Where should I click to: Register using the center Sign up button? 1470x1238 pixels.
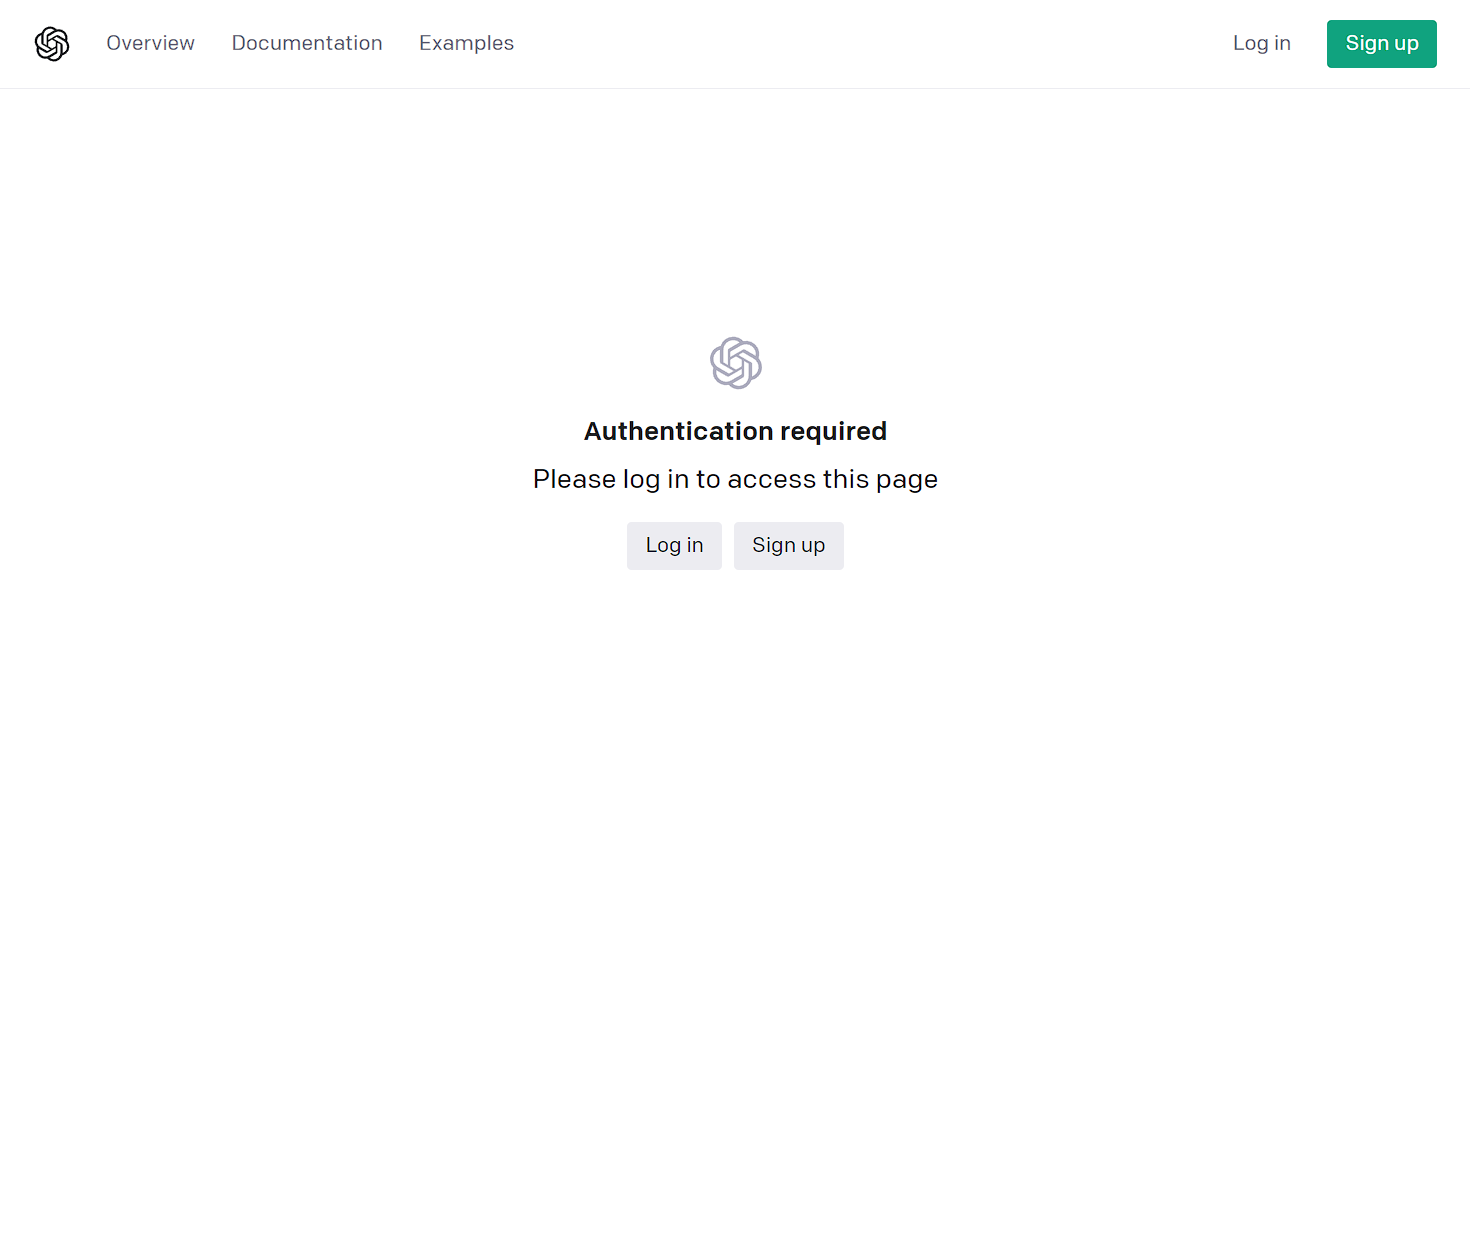[788, 545]
